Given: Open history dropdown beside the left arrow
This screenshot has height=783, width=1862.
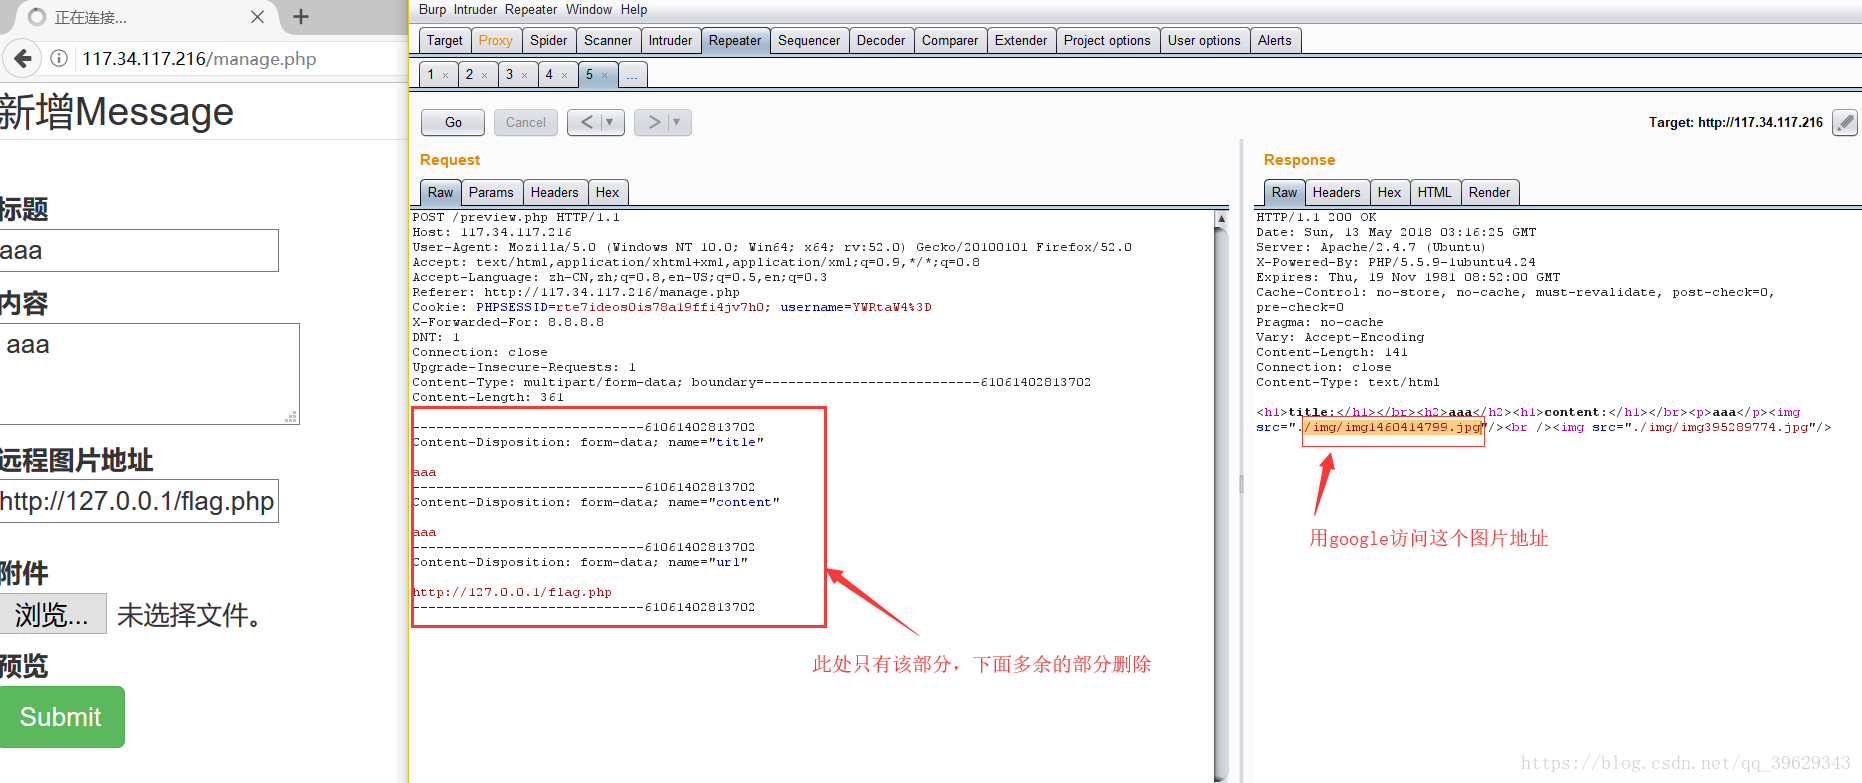Looking at the screenshot, I should click(x=610, y=122).
